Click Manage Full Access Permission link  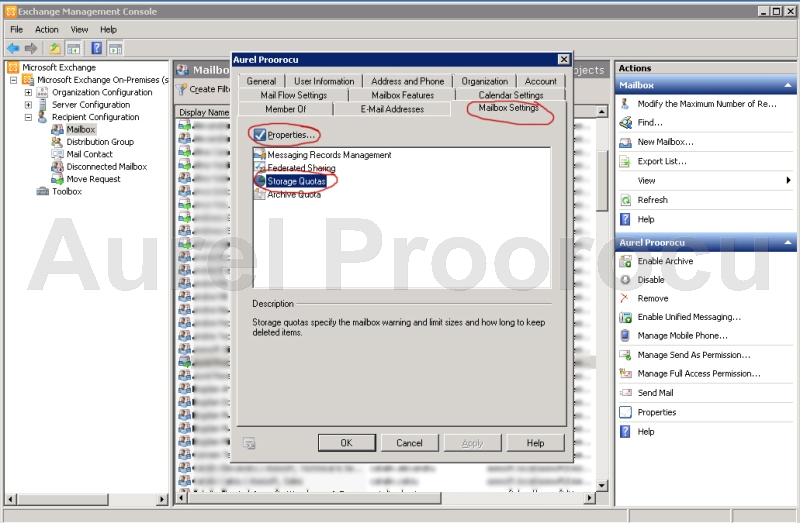point(698,373)
